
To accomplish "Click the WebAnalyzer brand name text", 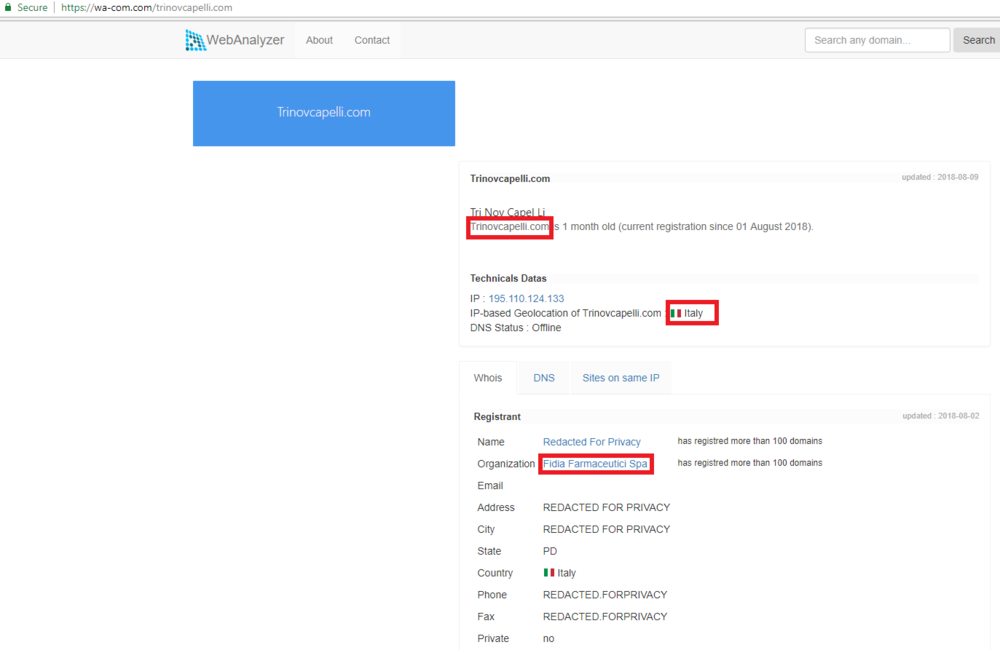I will point(245,40).
